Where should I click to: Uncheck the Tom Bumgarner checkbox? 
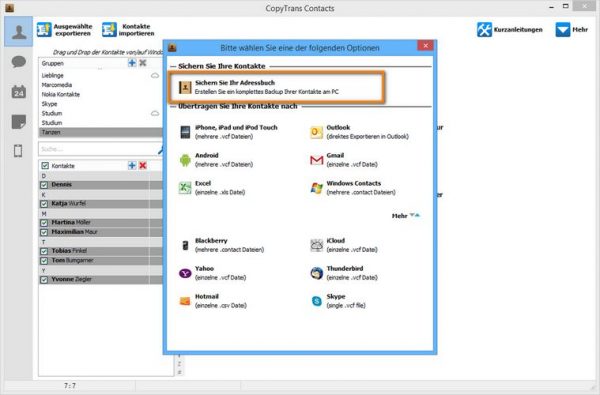44,261
